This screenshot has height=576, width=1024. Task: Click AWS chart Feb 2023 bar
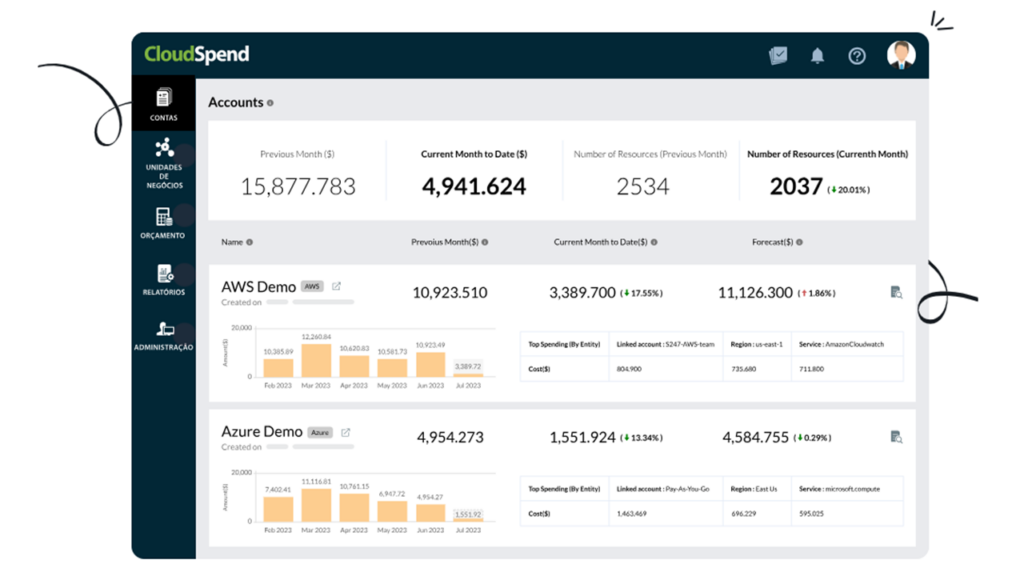click(278, 368)
